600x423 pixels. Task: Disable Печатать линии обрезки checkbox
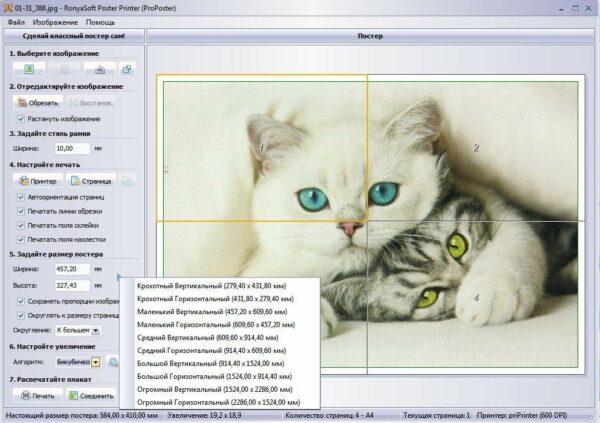pyautogui.click(x=21, y=211)
